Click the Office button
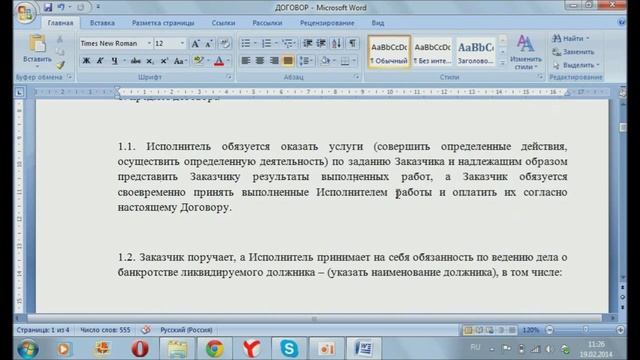The image size is (640, 360). tap(24, 13)
